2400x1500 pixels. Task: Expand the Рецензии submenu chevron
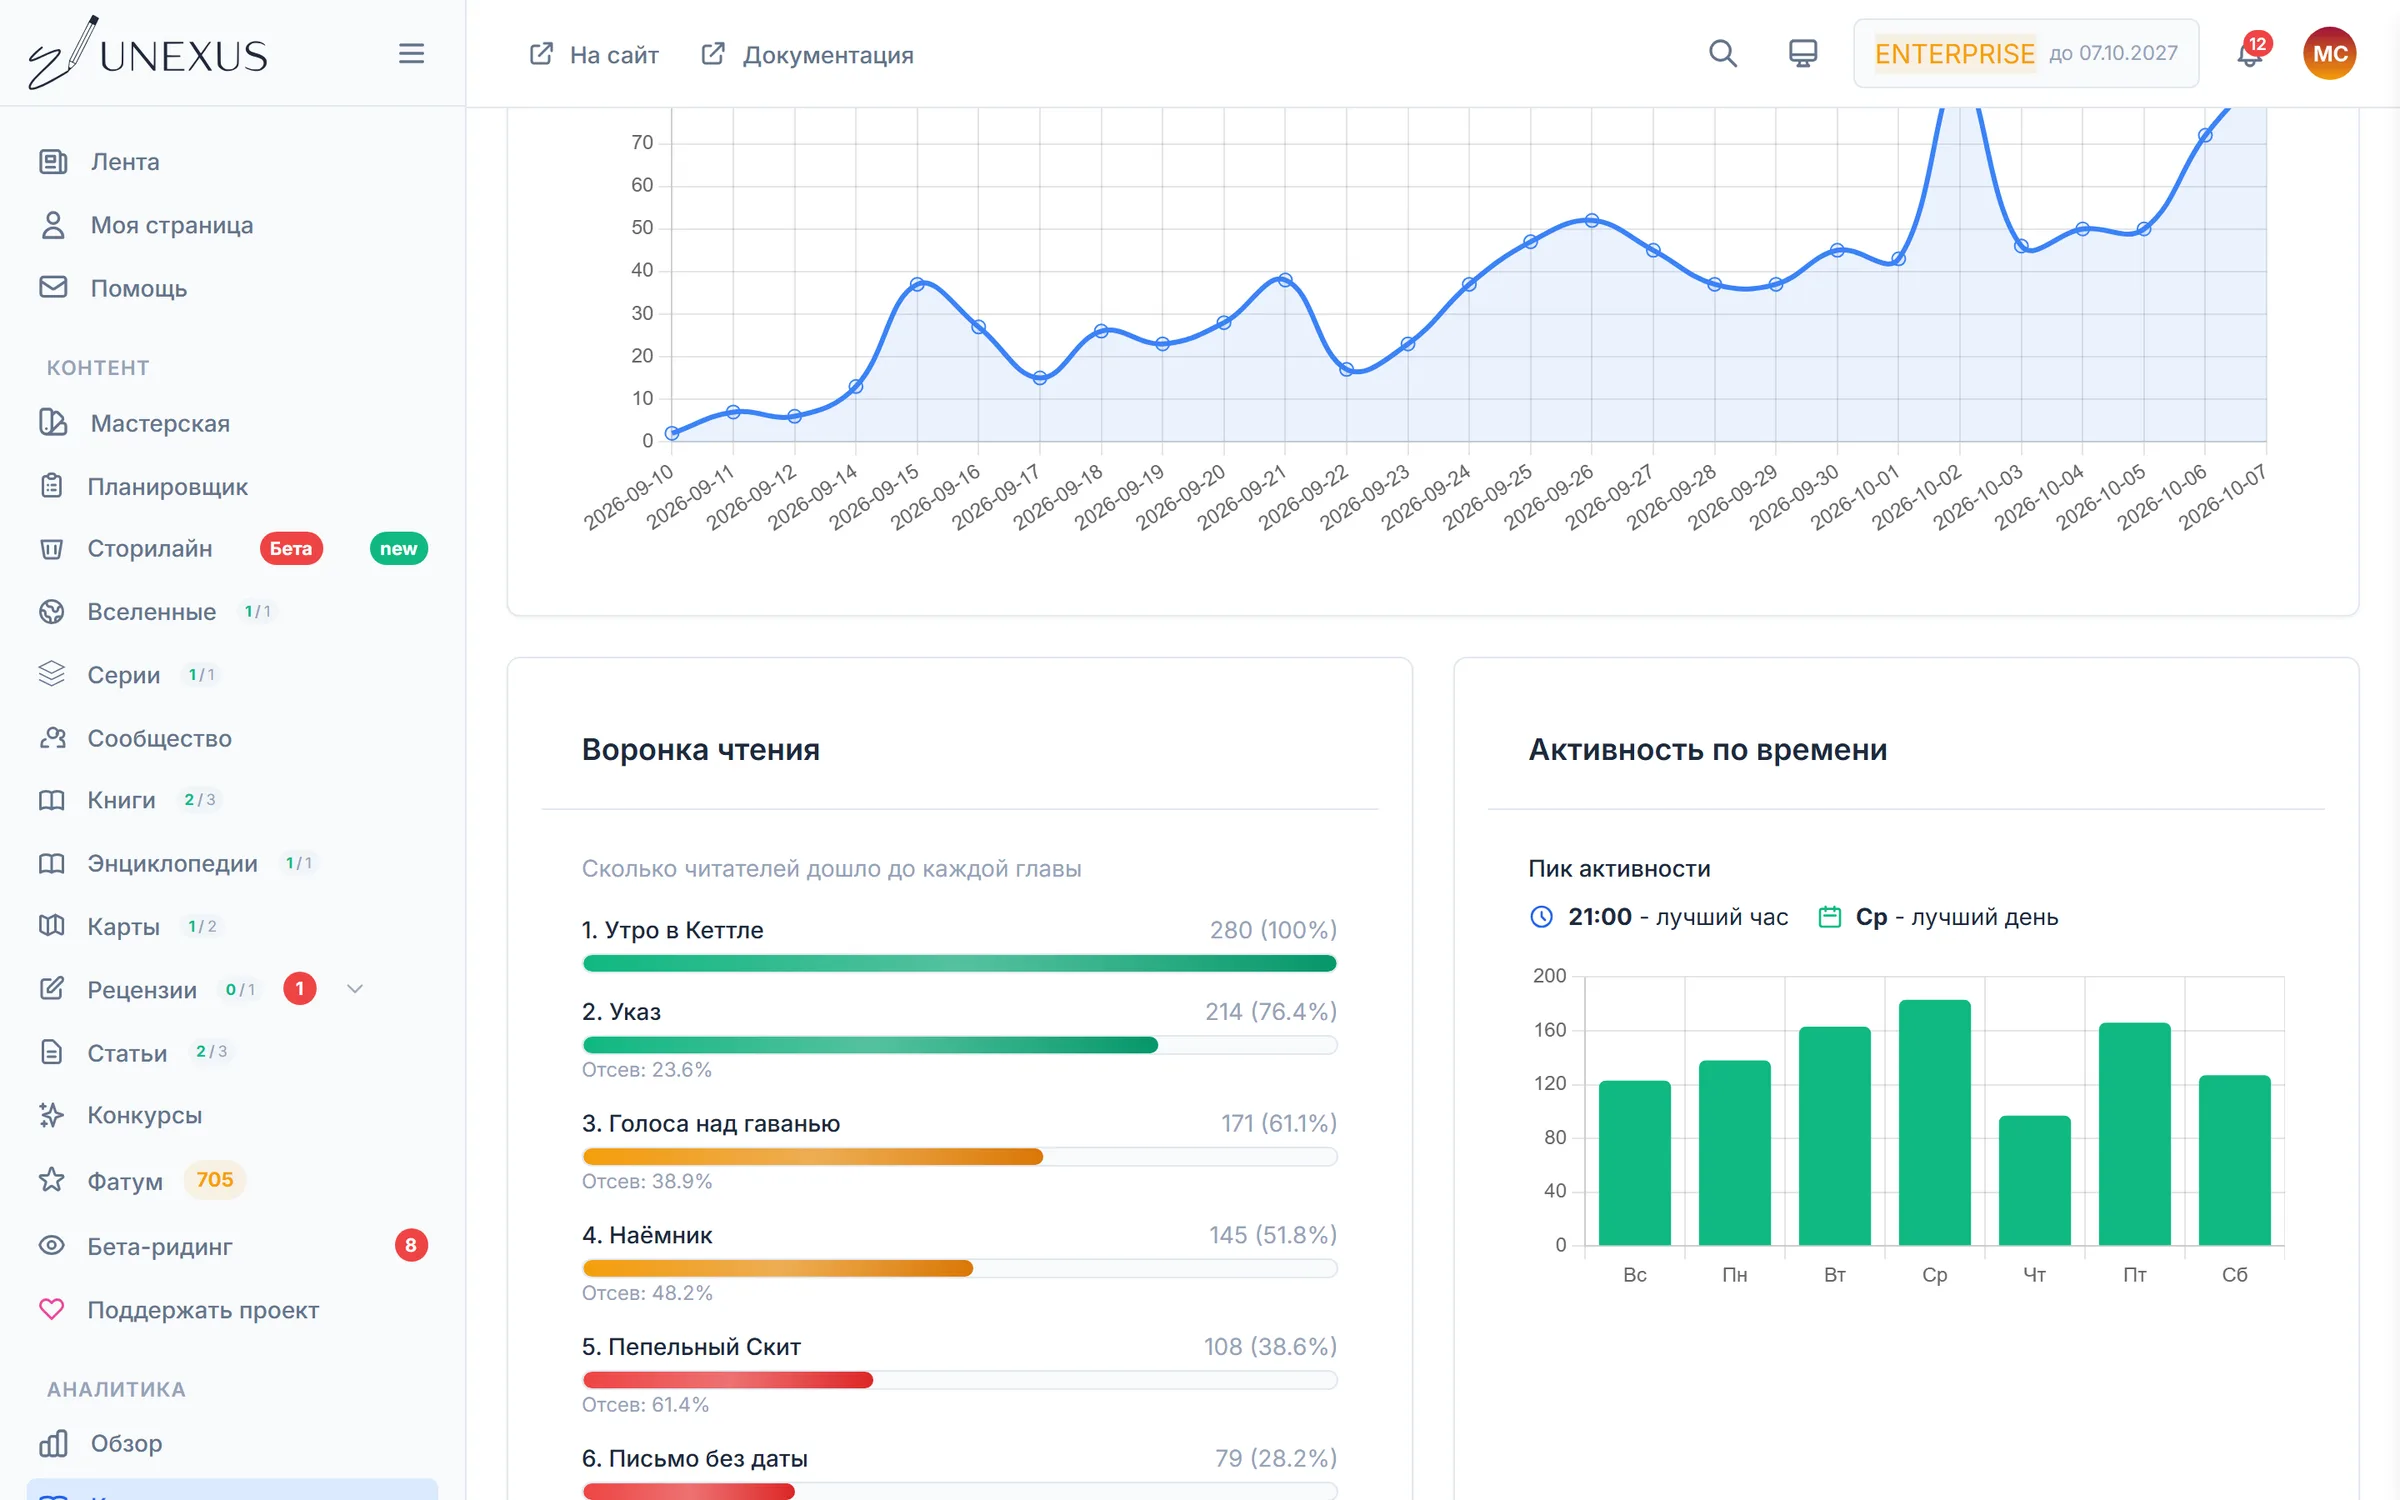[354, 989]
